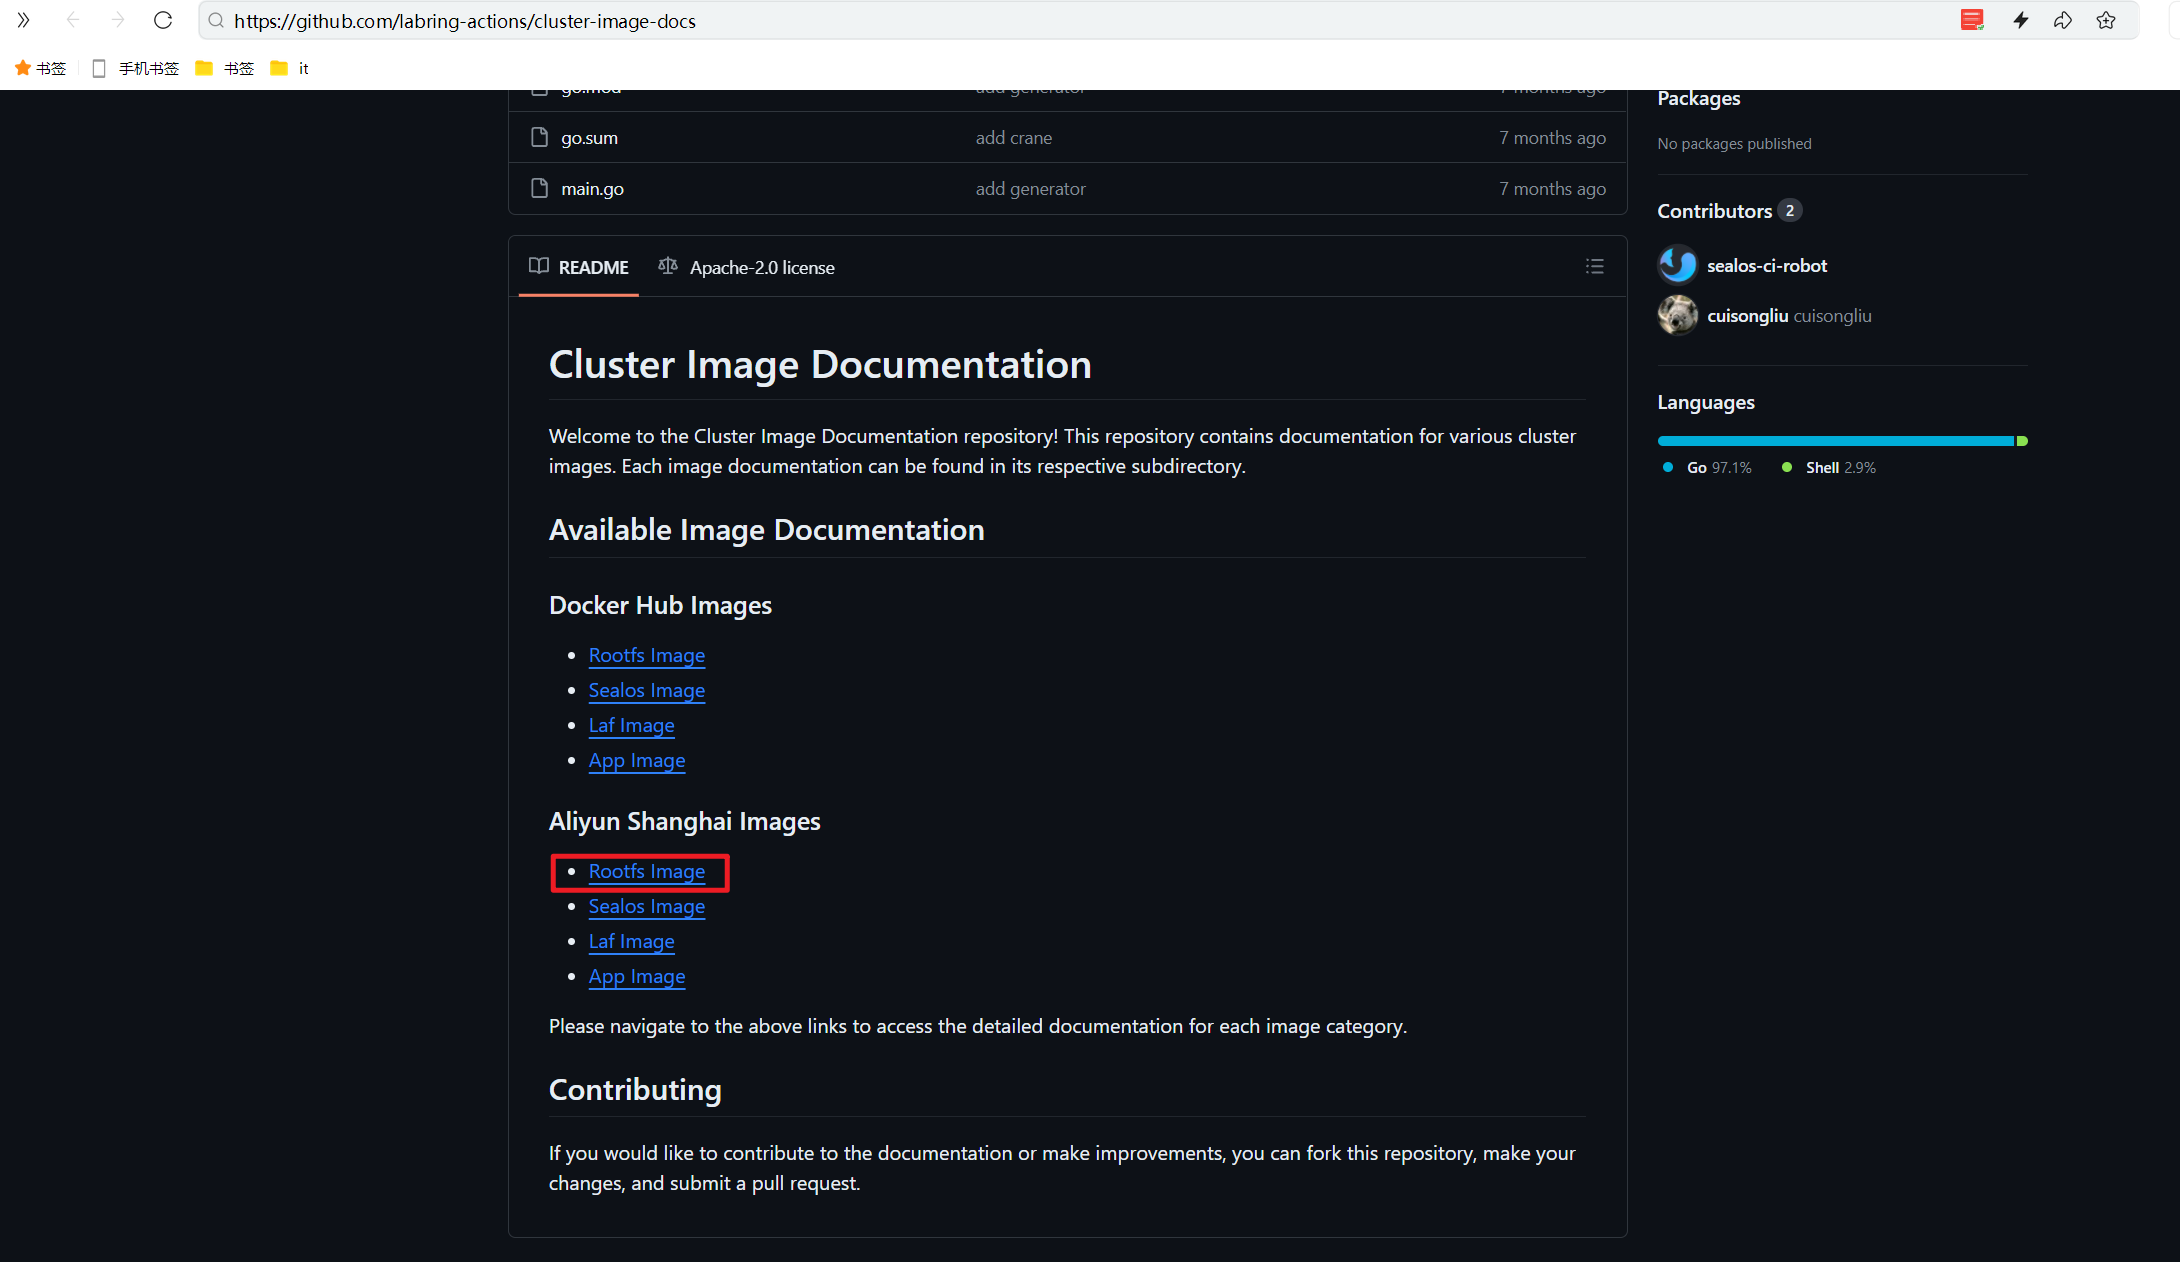Click the cuisongliu avatar
2180x1262 pixels.
[x=1678, y=315]
